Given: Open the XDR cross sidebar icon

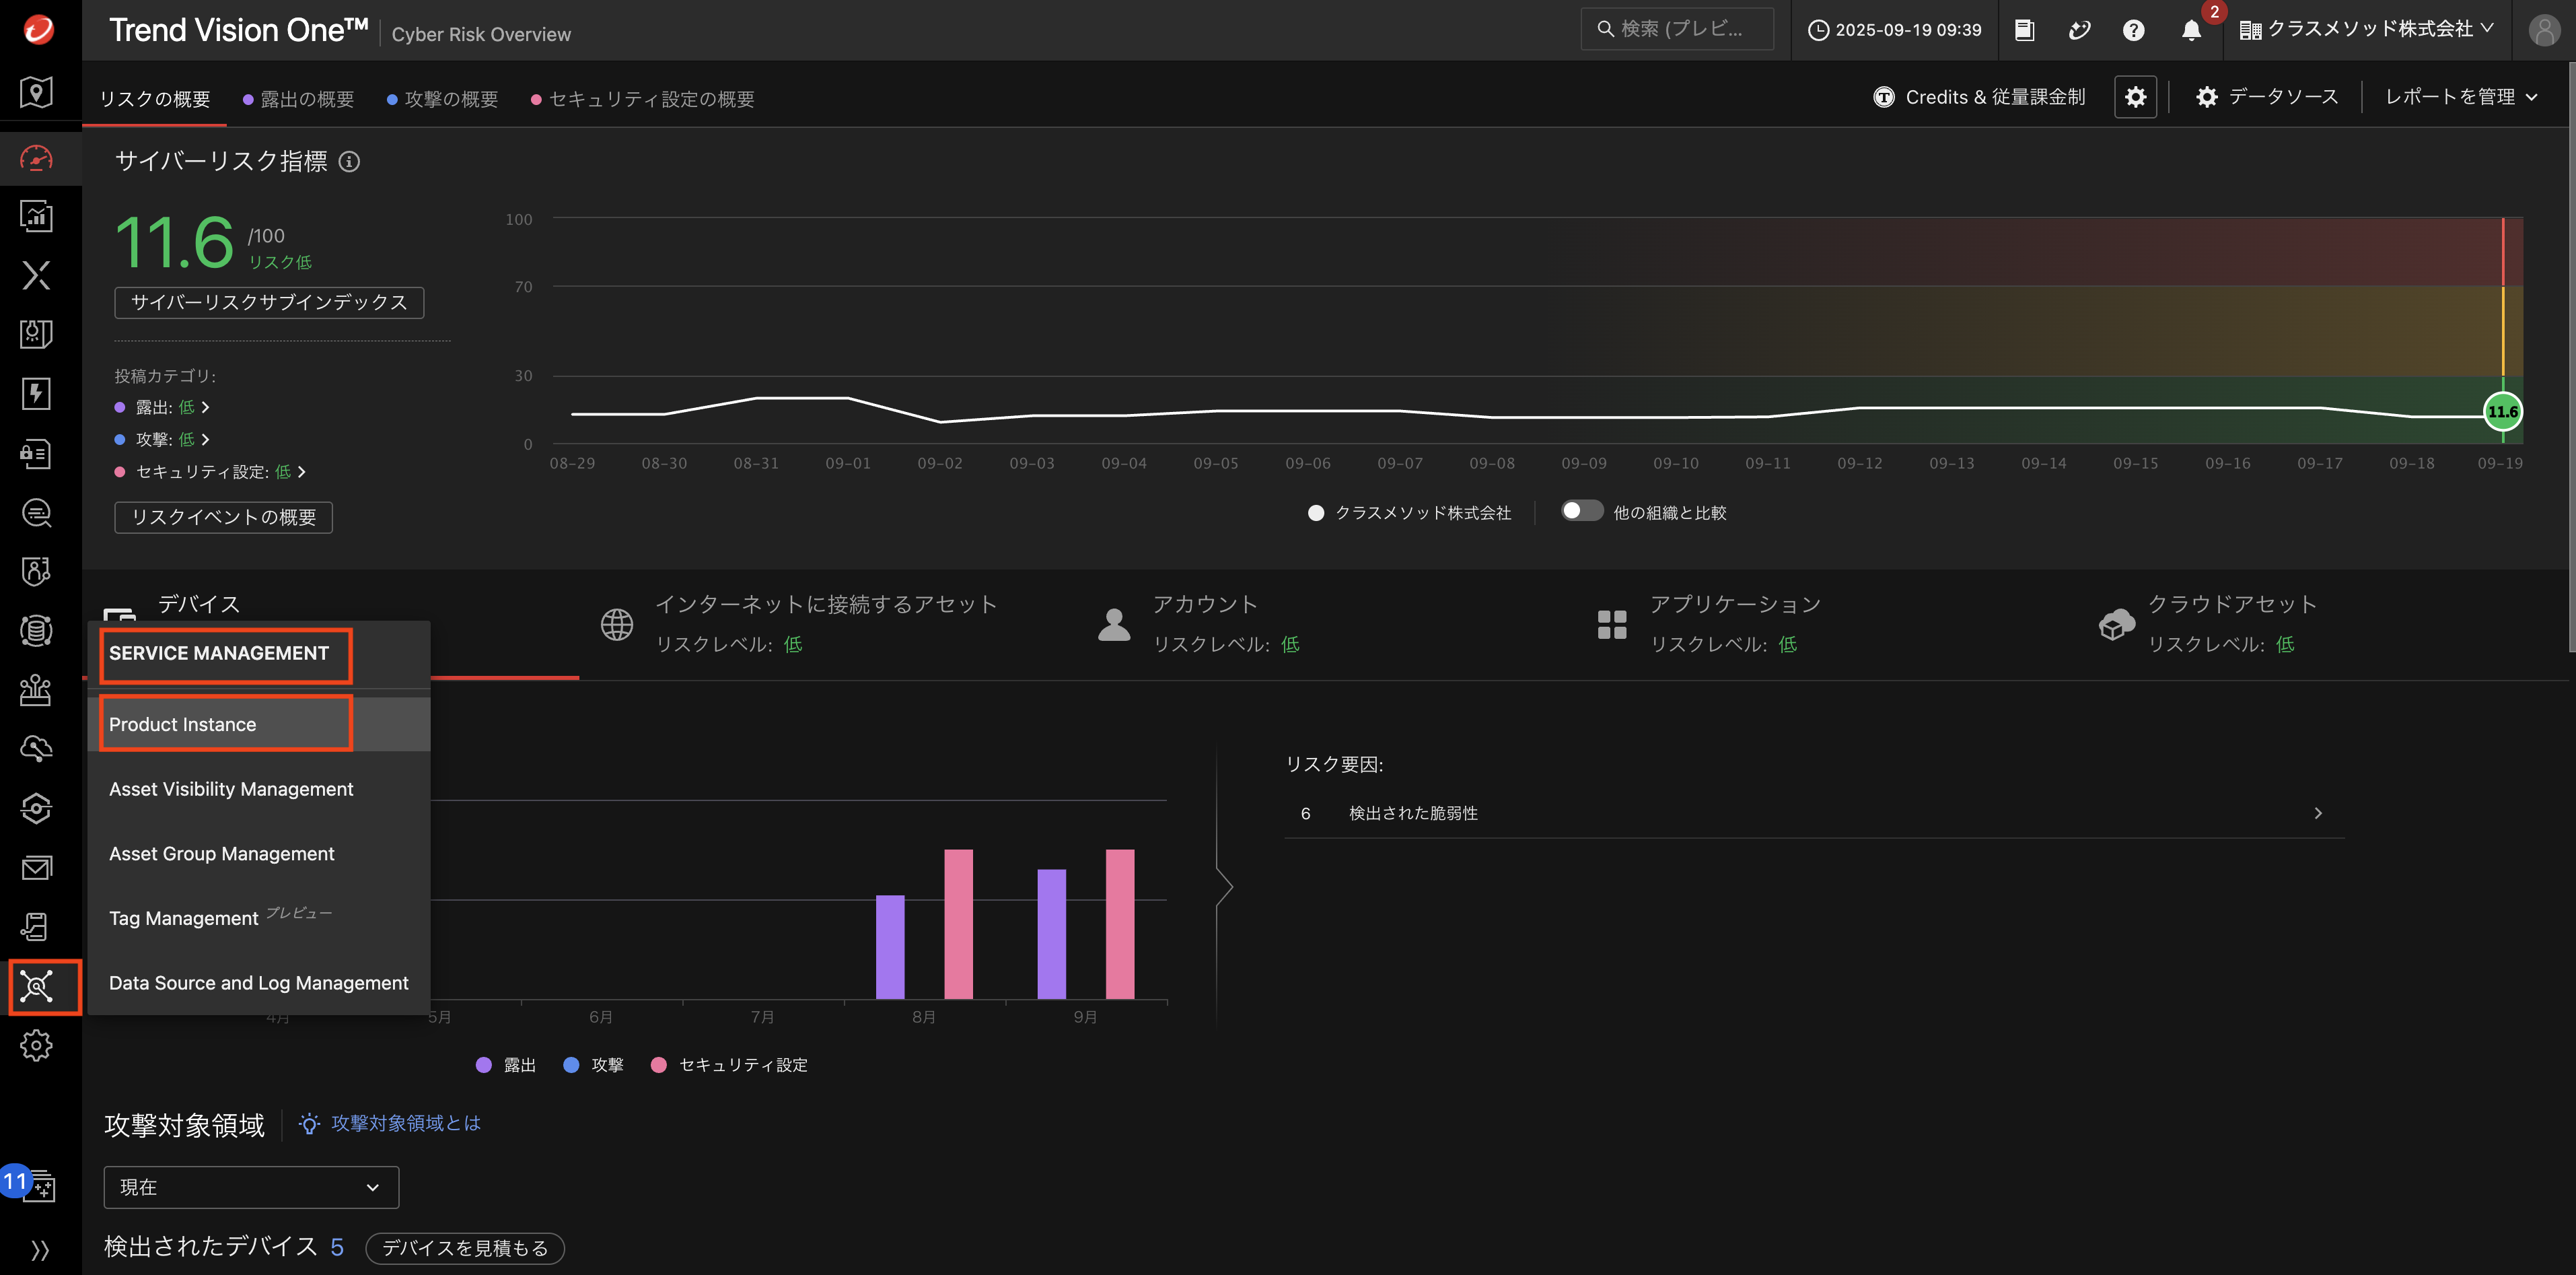Looking at the screenshot, I should [37, 275].
